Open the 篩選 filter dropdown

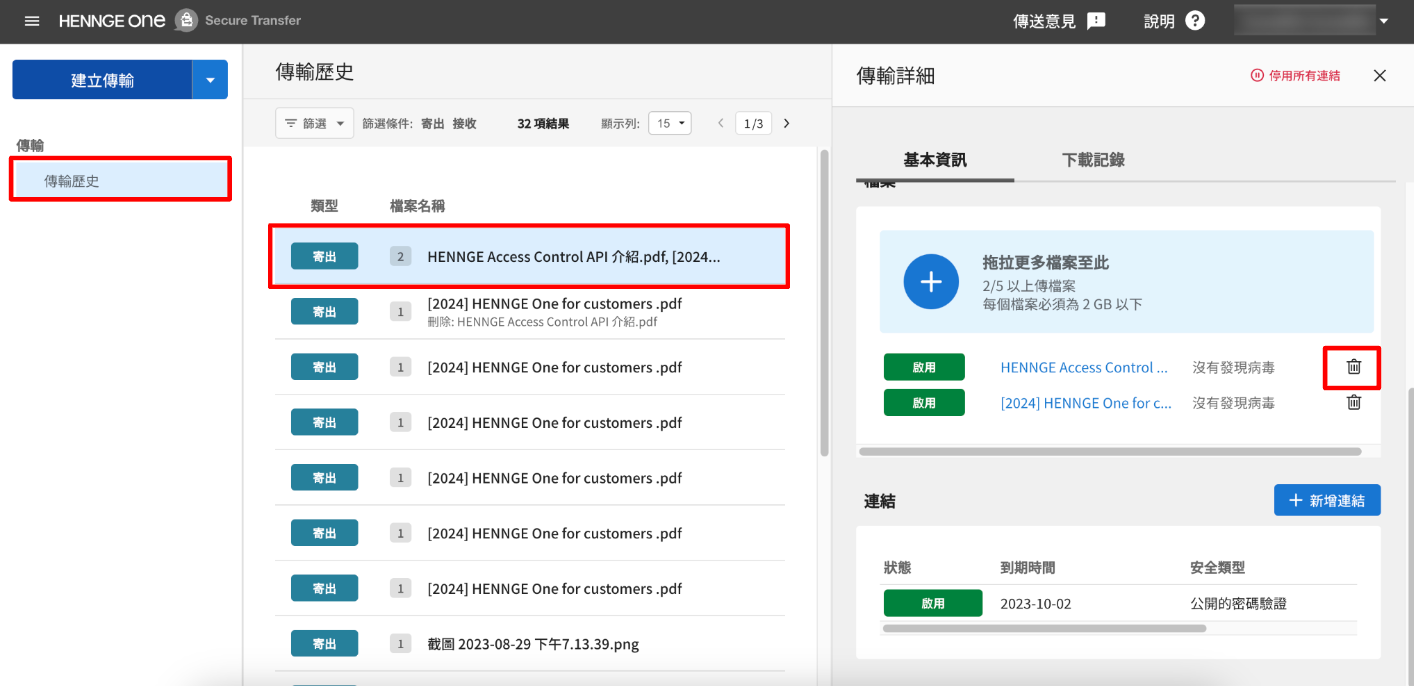tap(314, 123)
